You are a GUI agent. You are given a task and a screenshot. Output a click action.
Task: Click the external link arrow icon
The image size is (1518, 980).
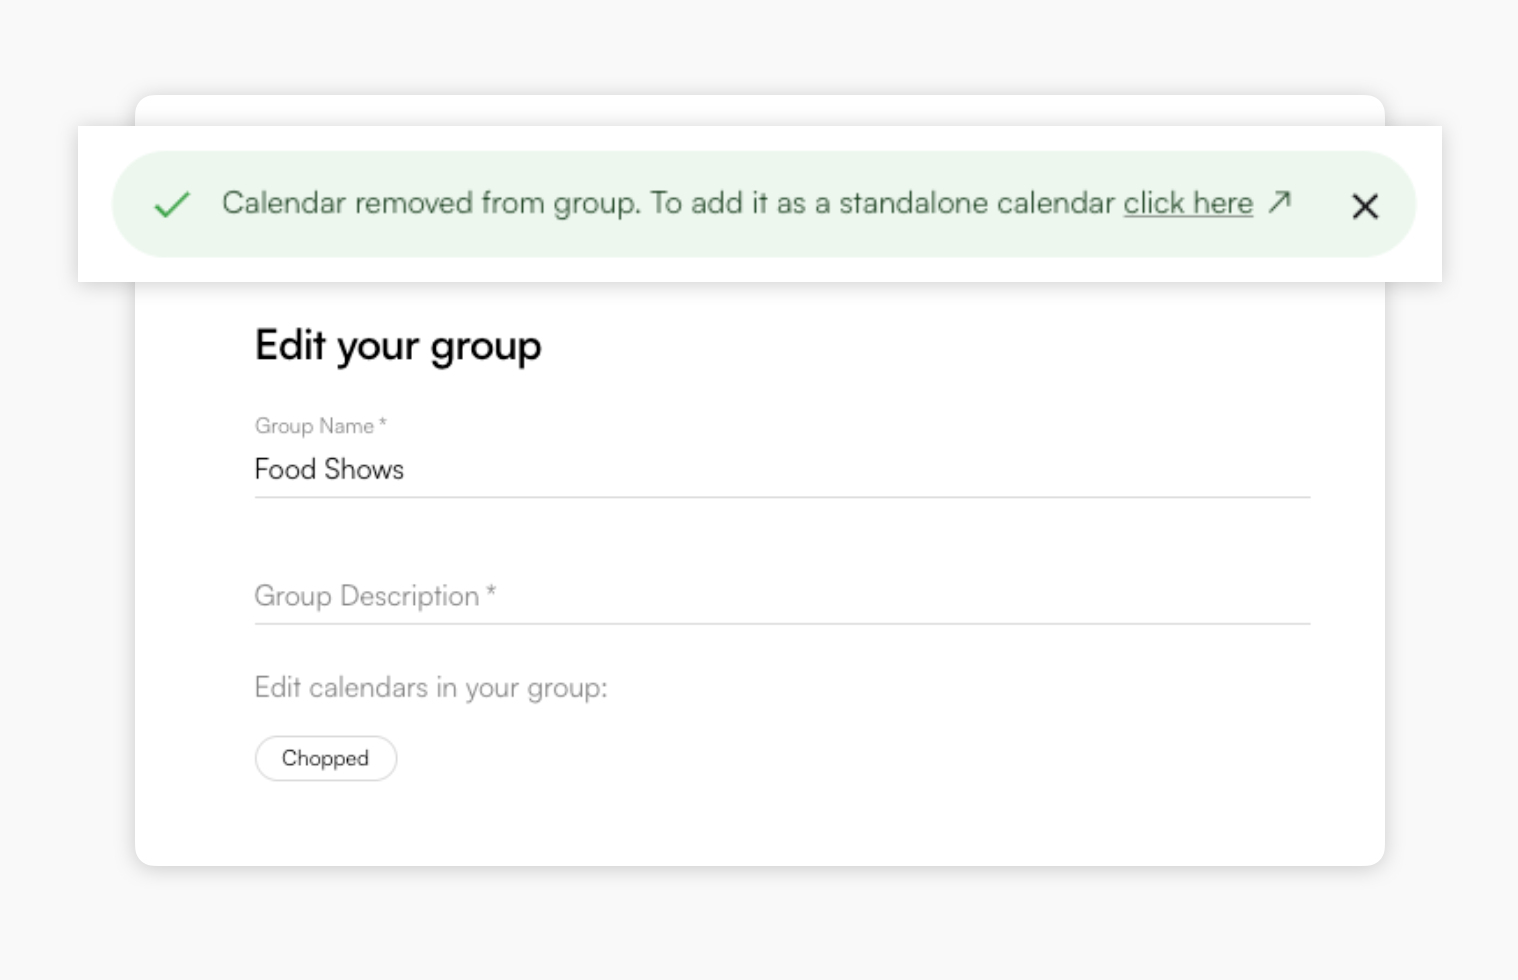click(x=1280, y=202)
